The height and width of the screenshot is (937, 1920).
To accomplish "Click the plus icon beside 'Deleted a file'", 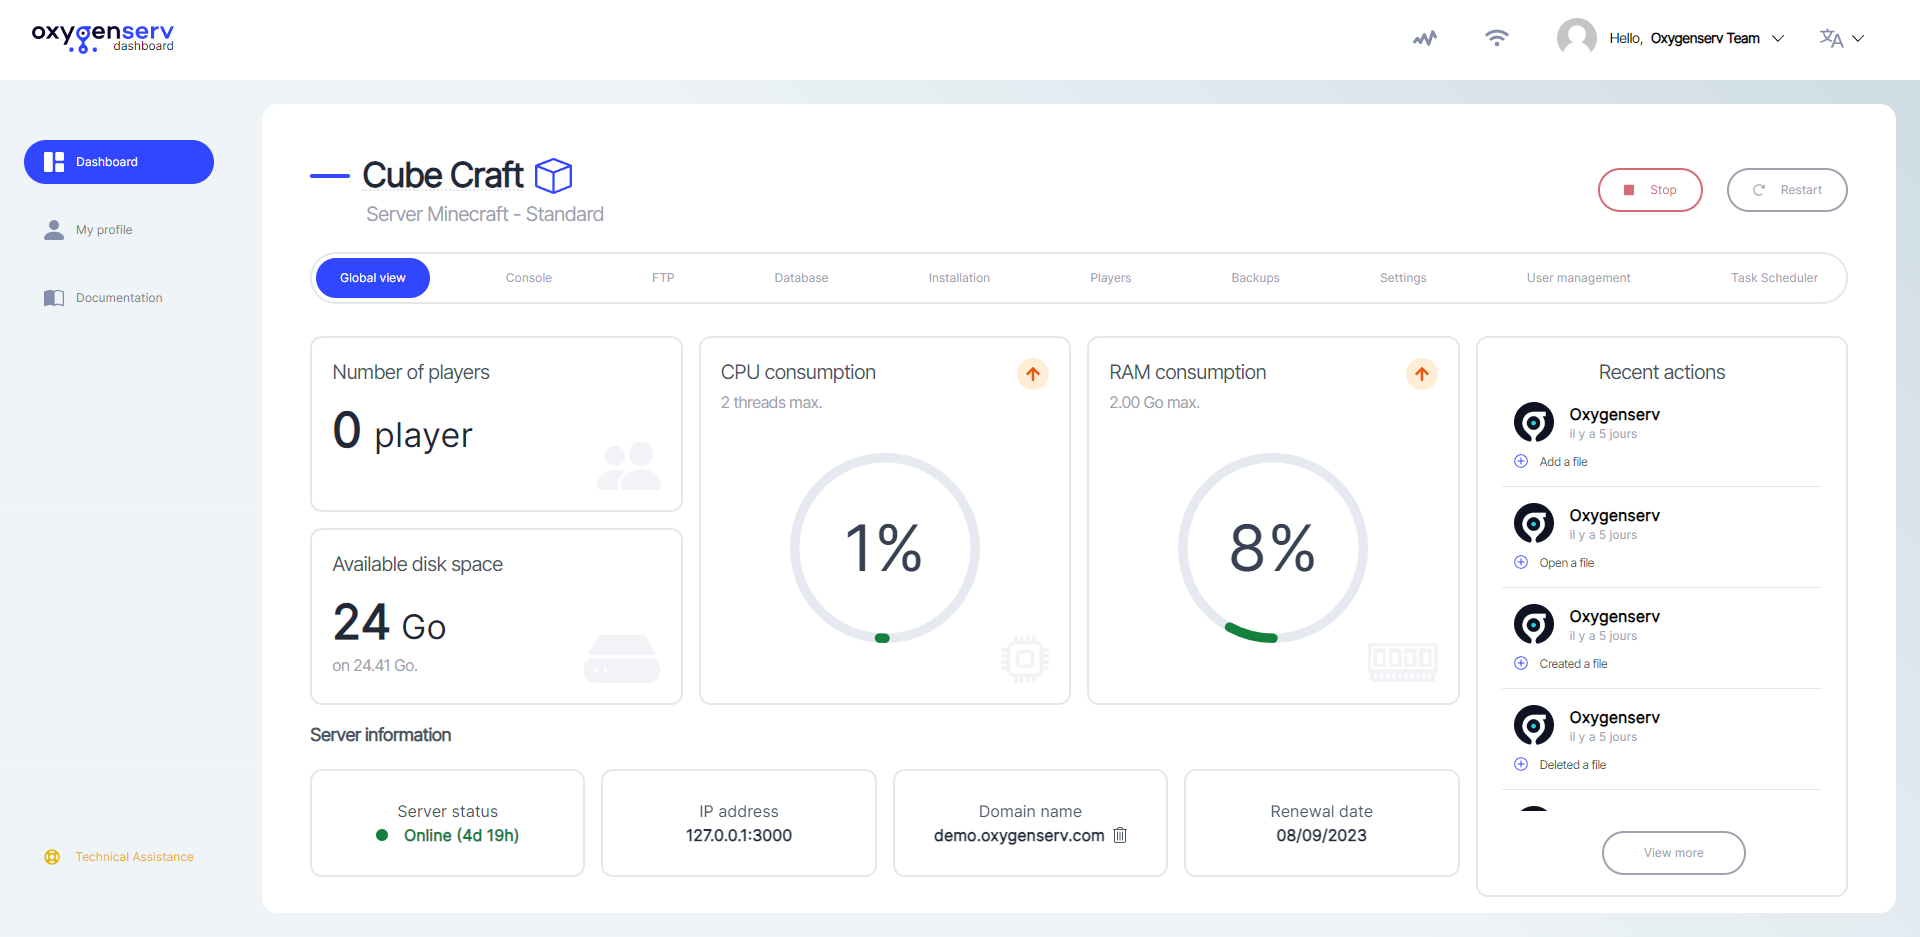I will click(x=1521, y=764).
